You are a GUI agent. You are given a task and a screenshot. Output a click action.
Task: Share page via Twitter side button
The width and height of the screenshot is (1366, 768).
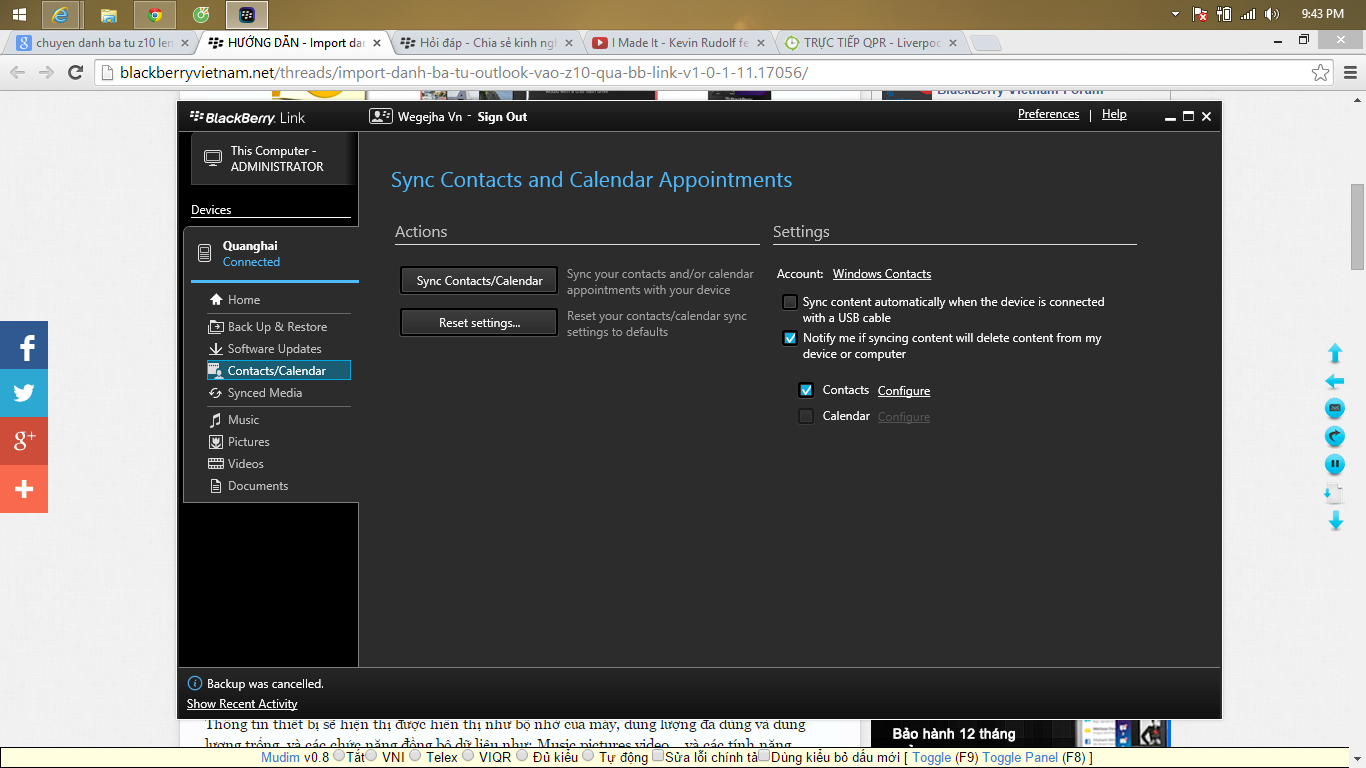point(24,393)
